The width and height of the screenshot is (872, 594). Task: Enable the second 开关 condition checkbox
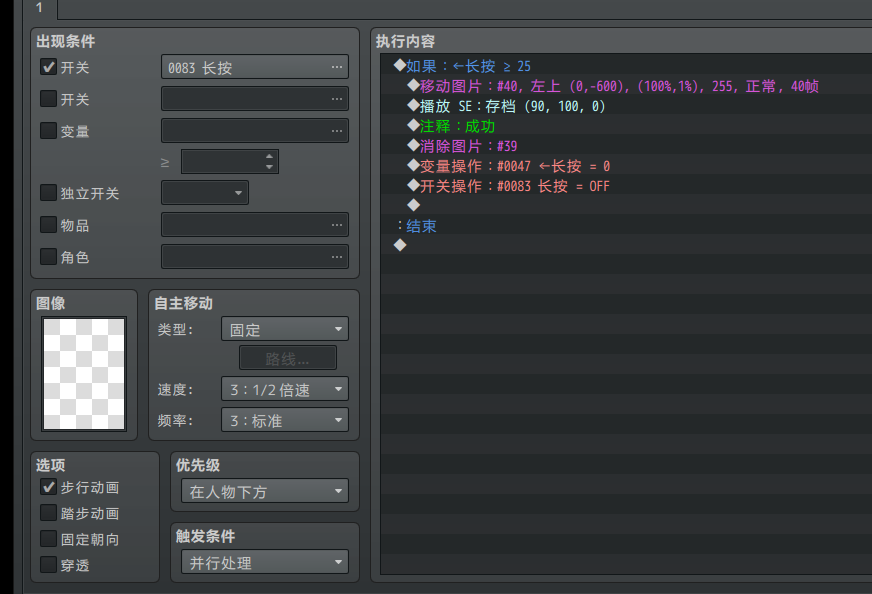(x=49, y=99)
